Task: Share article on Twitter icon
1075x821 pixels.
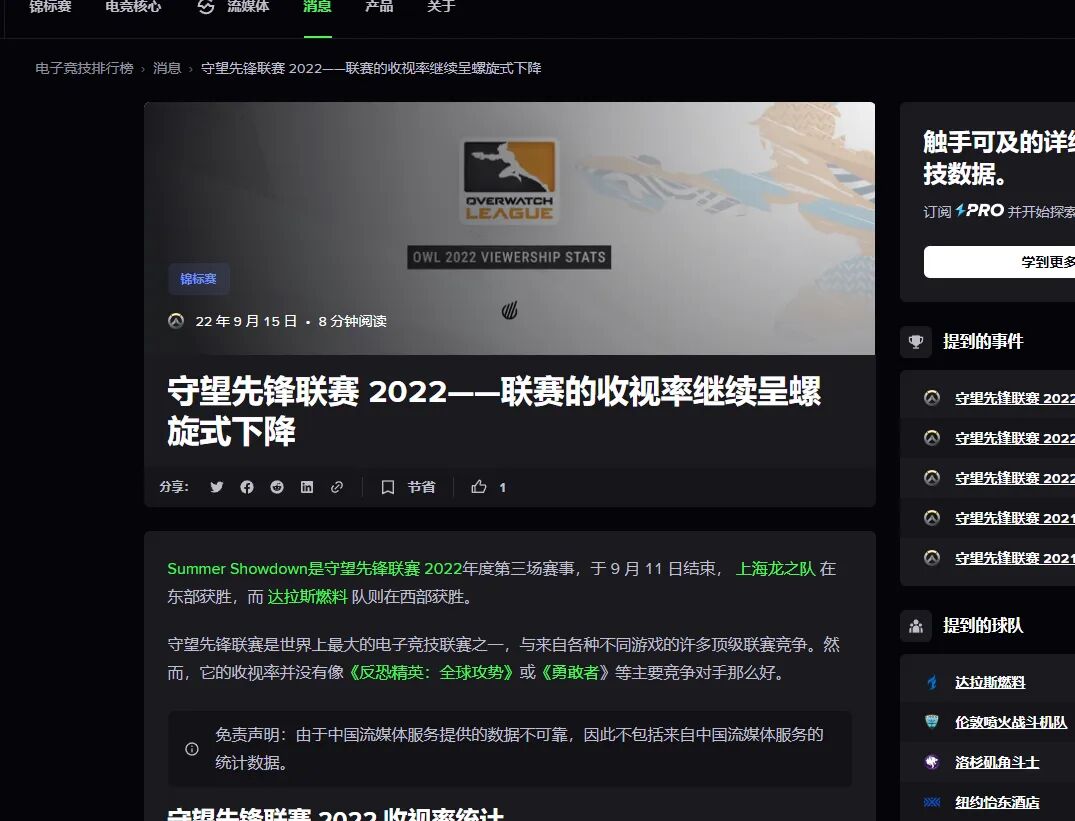Action: (217, 487)
